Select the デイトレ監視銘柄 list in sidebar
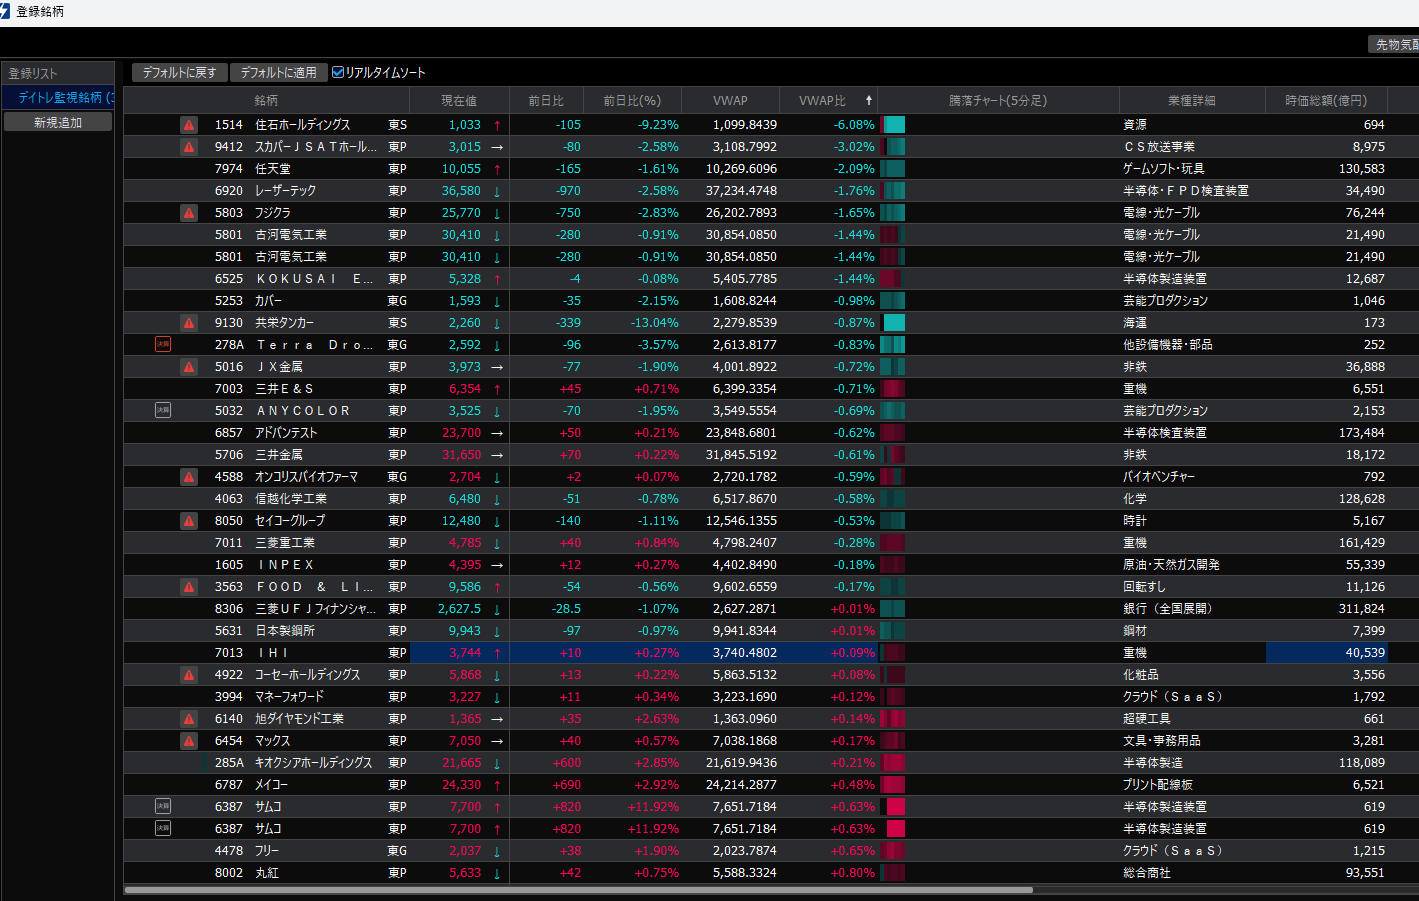1419x901 pixels. 60,97
